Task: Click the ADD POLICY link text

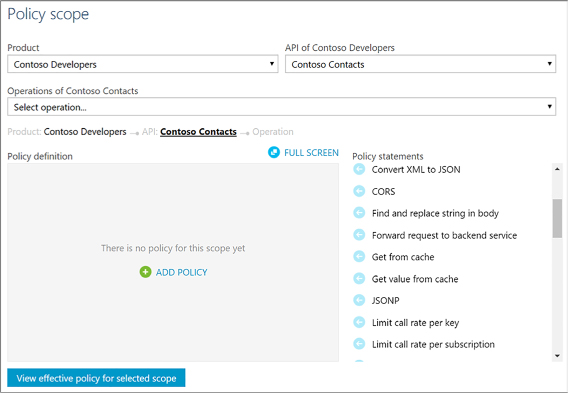Action: click(181, 272)
